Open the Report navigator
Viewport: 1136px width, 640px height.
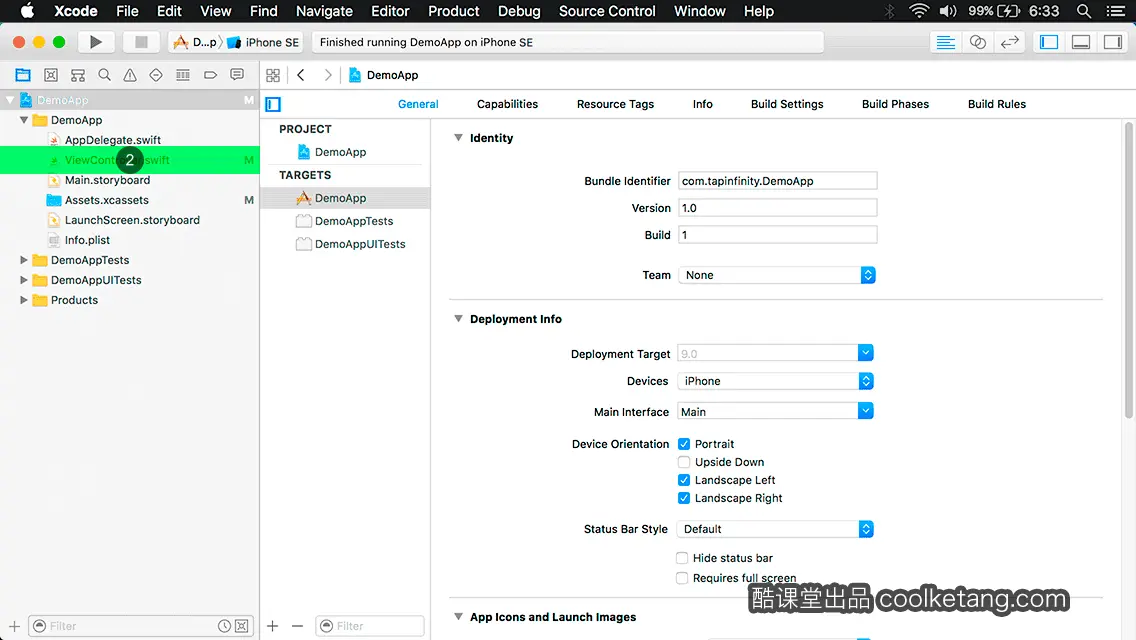pos(237,75)
